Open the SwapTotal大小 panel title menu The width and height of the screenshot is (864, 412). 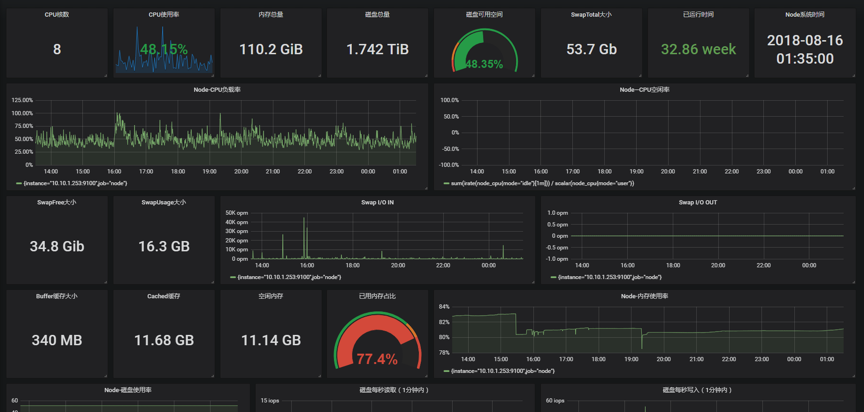point(591,15)
